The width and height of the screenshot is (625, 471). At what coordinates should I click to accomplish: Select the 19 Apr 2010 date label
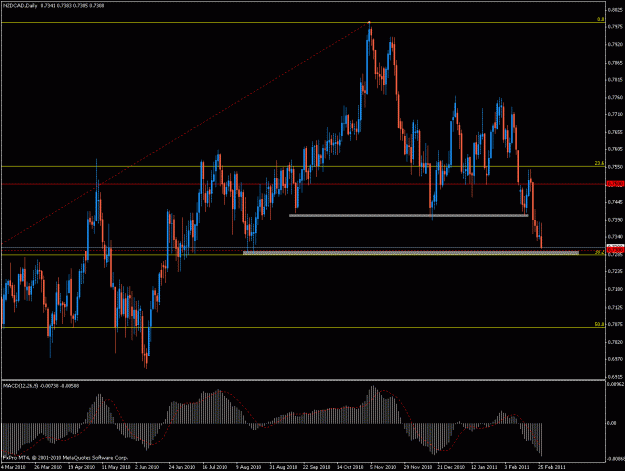pos(82,467)
